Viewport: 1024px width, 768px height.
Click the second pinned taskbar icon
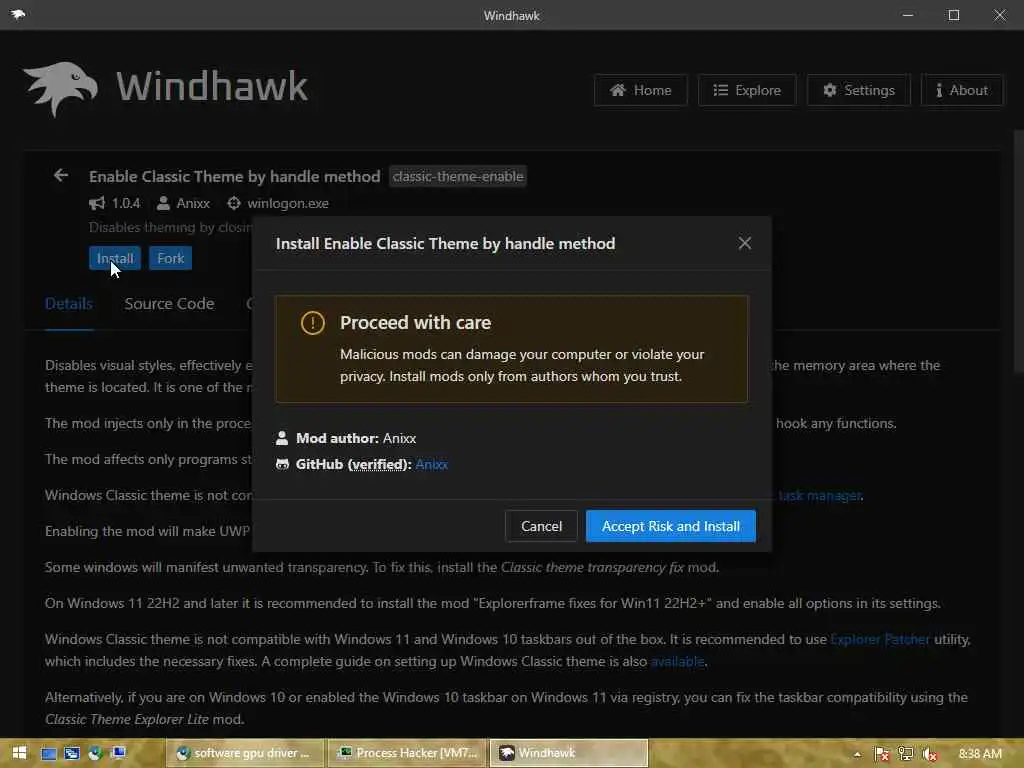pyautogui.click(x=72, y=753)
